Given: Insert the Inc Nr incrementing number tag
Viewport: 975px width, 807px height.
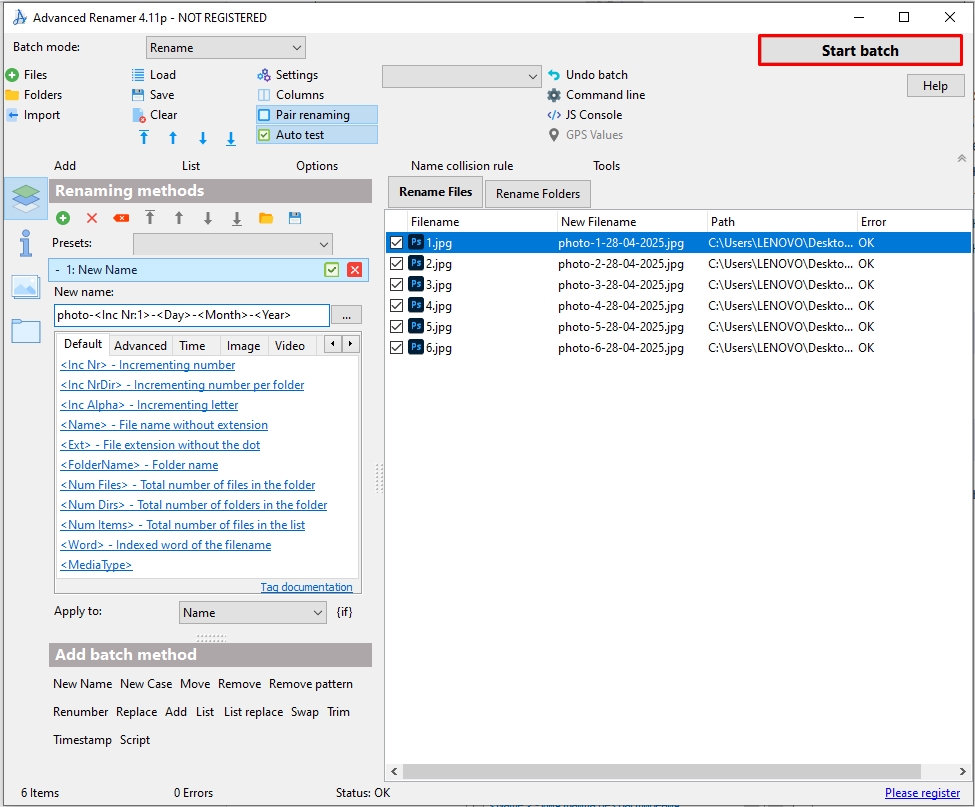Looking at the screenshot, I should tap(147, 365).
